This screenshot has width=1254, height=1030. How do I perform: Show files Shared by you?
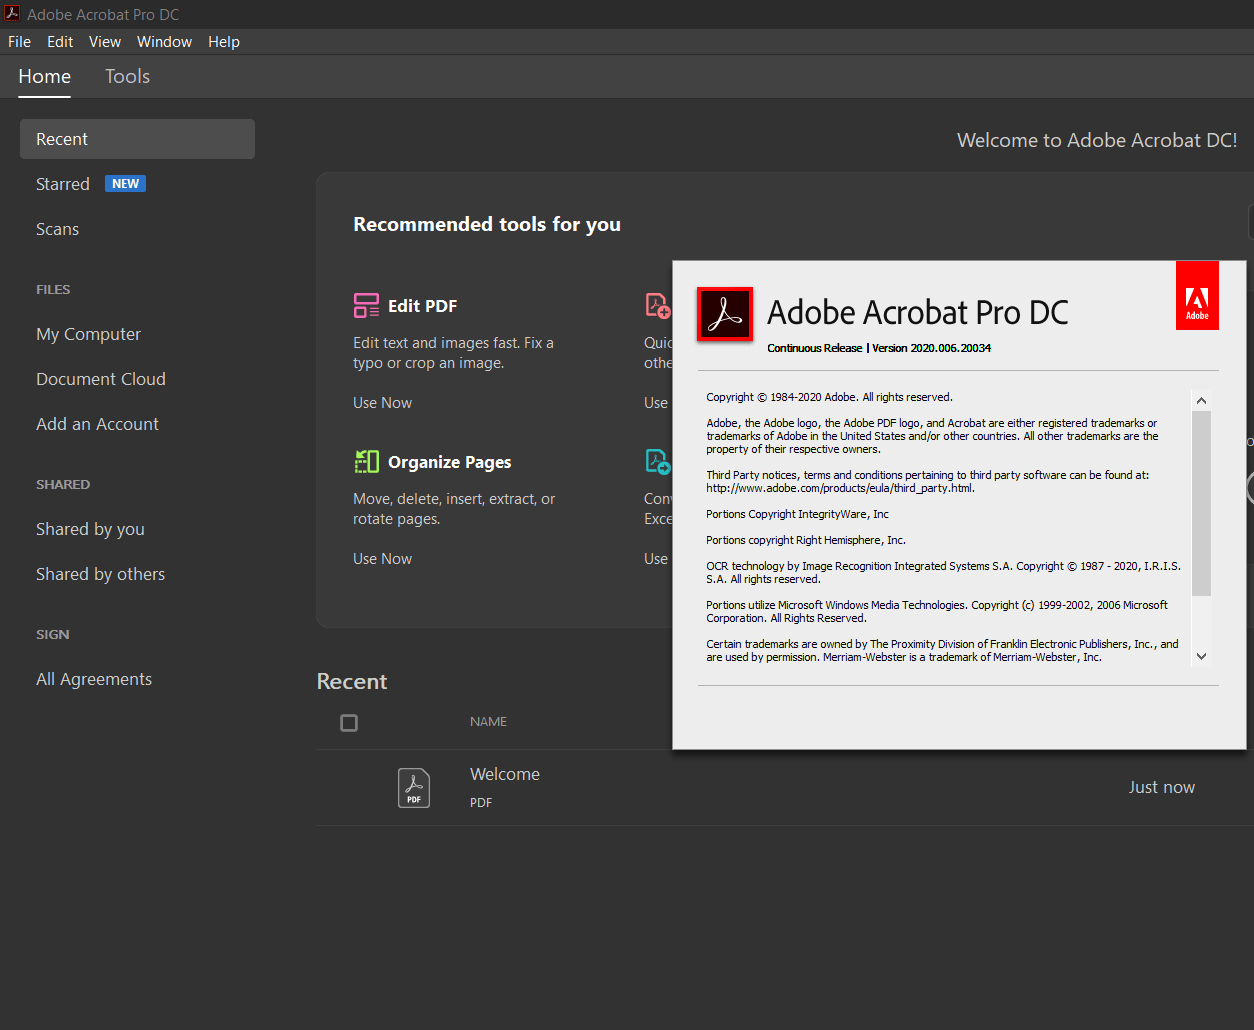[90, 529]
